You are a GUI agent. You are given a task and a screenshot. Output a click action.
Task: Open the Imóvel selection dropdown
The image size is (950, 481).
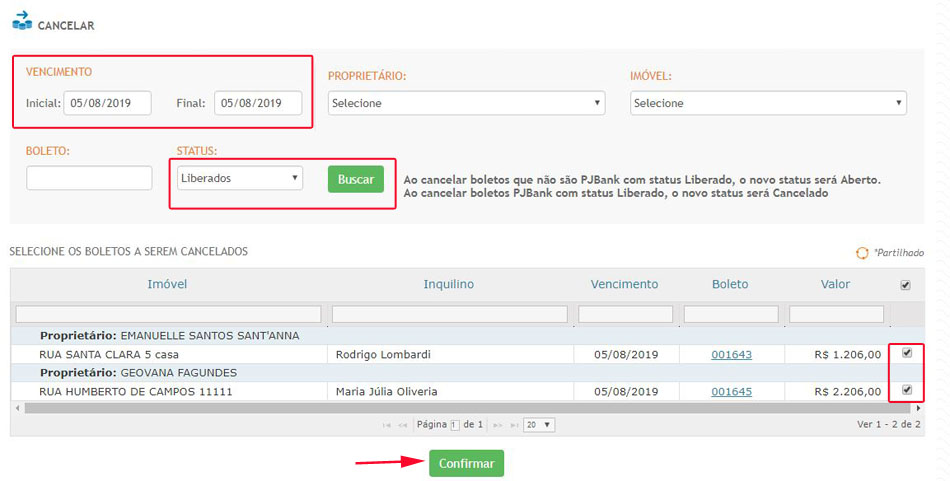tap(768, 103)
